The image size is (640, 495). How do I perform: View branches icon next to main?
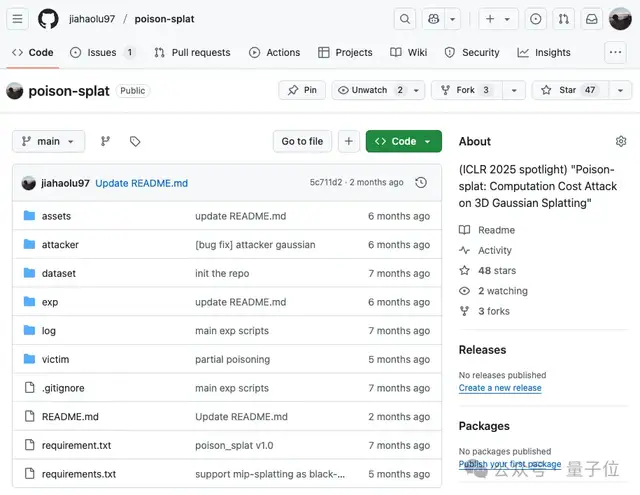pos(105,142)
